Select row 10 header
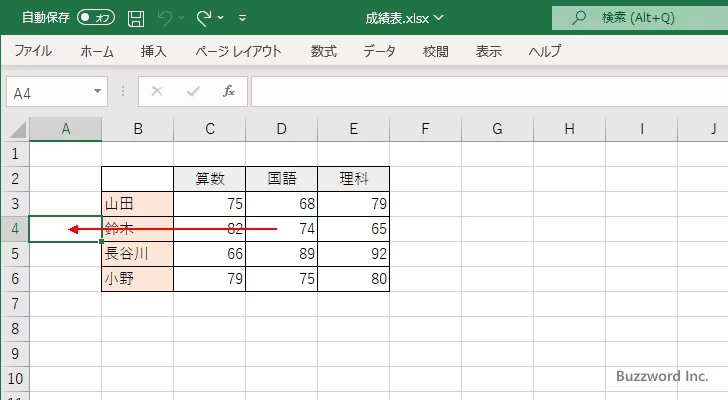The width and height of the screenshot is (728, 400). 15,379
